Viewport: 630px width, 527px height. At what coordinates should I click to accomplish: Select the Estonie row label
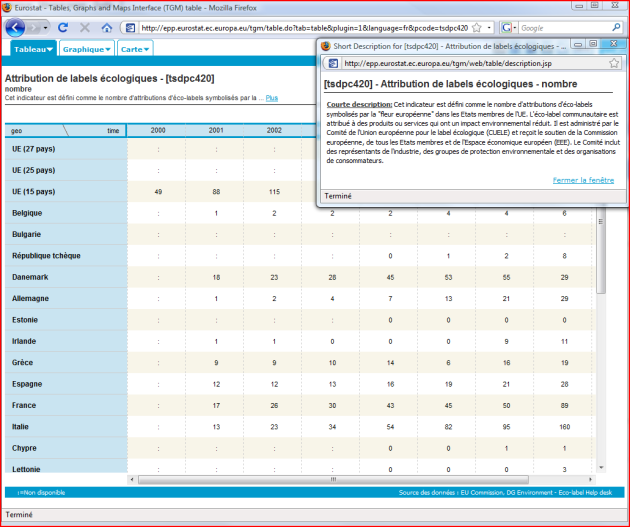click(25, 320)
